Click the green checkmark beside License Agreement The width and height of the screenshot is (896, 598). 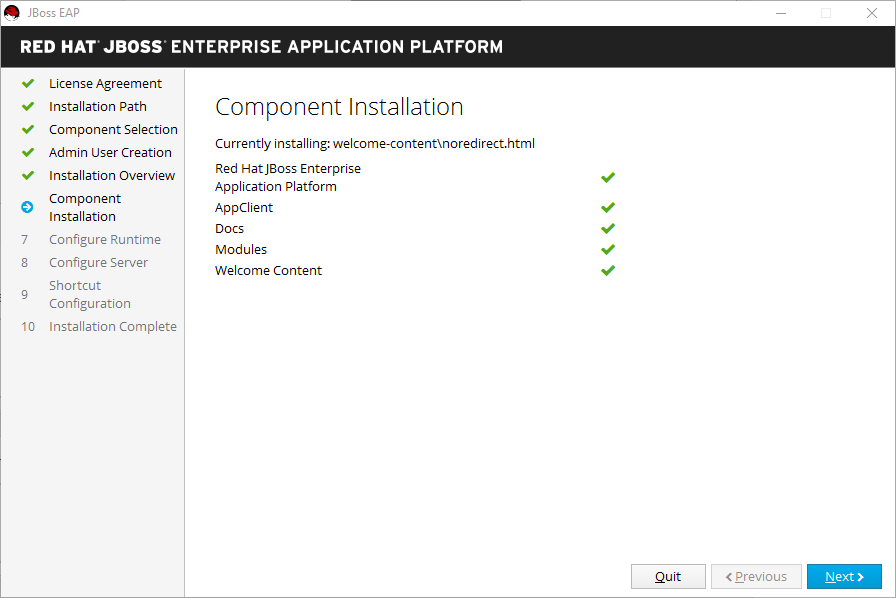[28, 83]
